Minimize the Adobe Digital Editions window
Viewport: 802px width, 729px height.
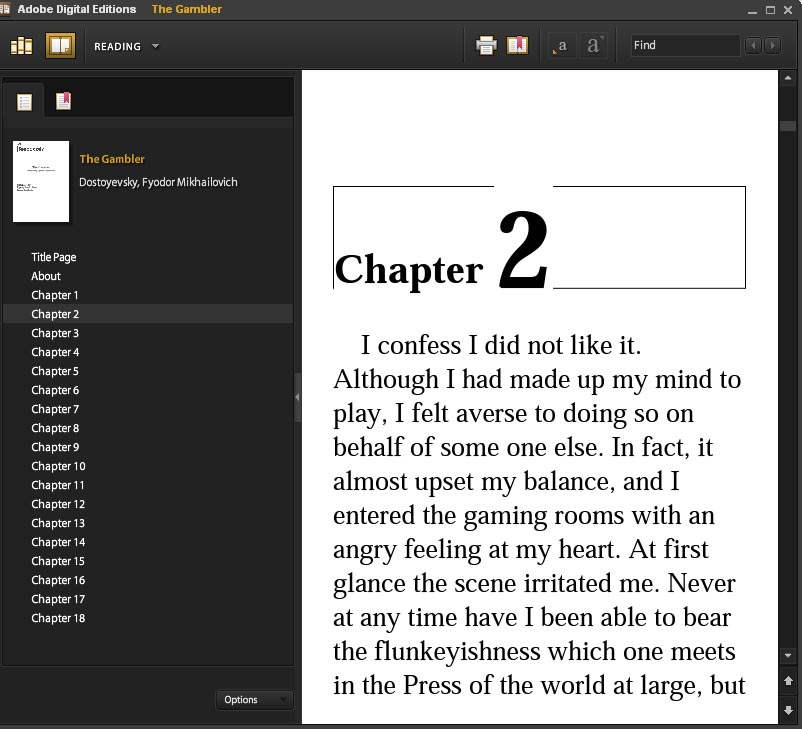pos(752,11)
